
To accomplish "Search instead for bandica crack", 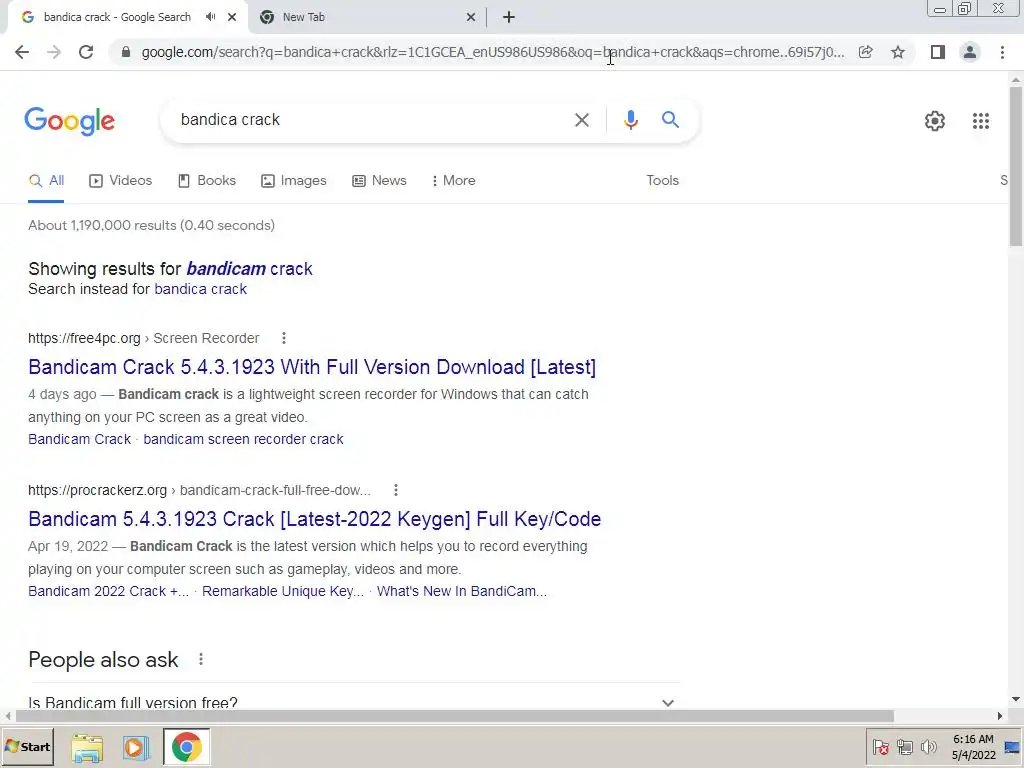I will click(x=200, y=289).
